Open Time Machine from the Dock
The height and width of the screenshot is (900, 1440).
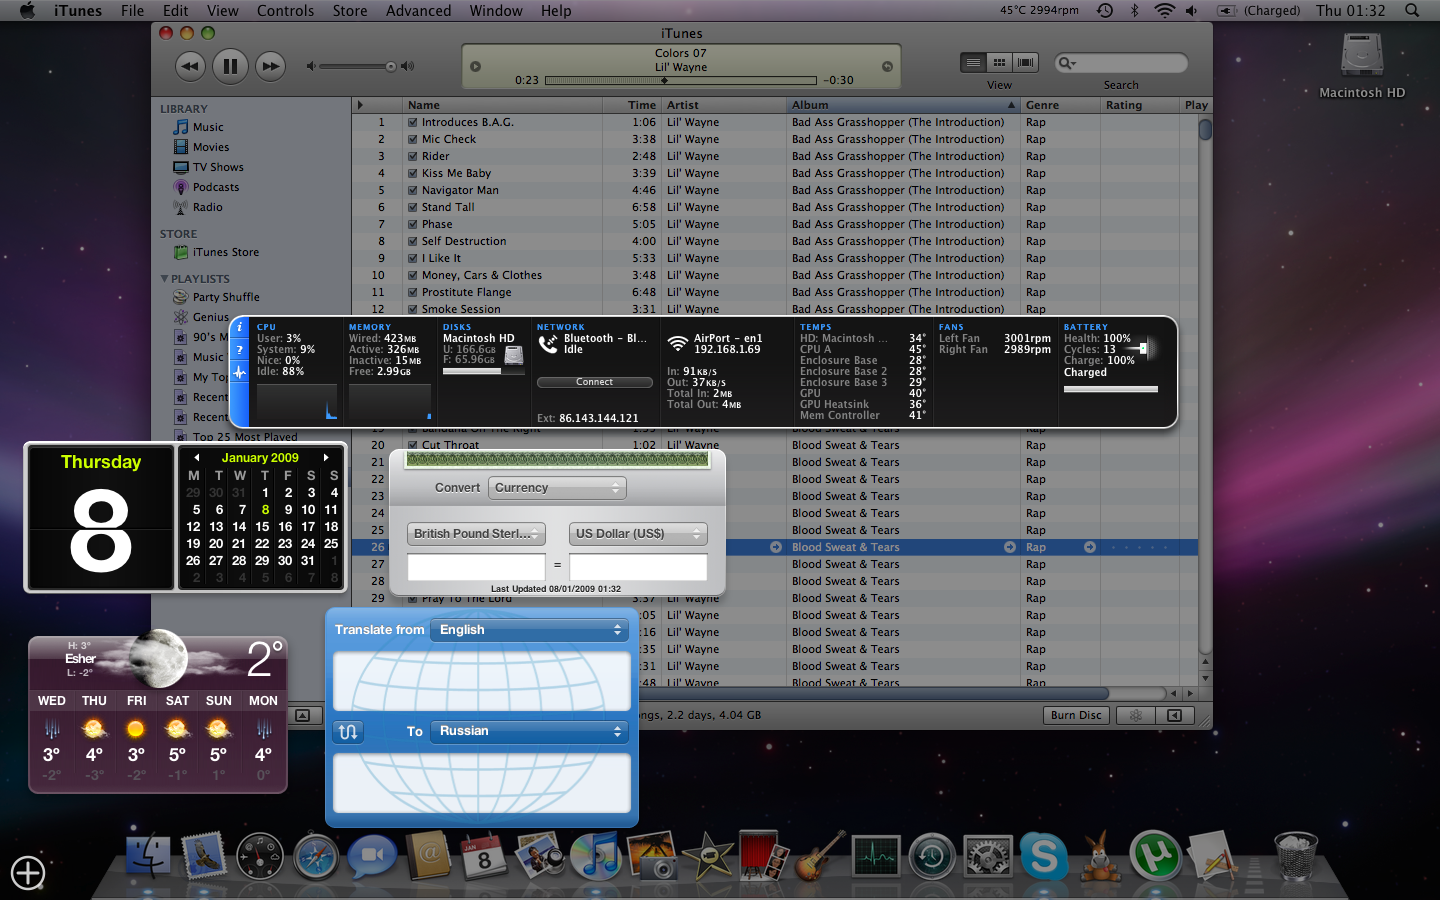pyautogui.click(x=932, y=857)
